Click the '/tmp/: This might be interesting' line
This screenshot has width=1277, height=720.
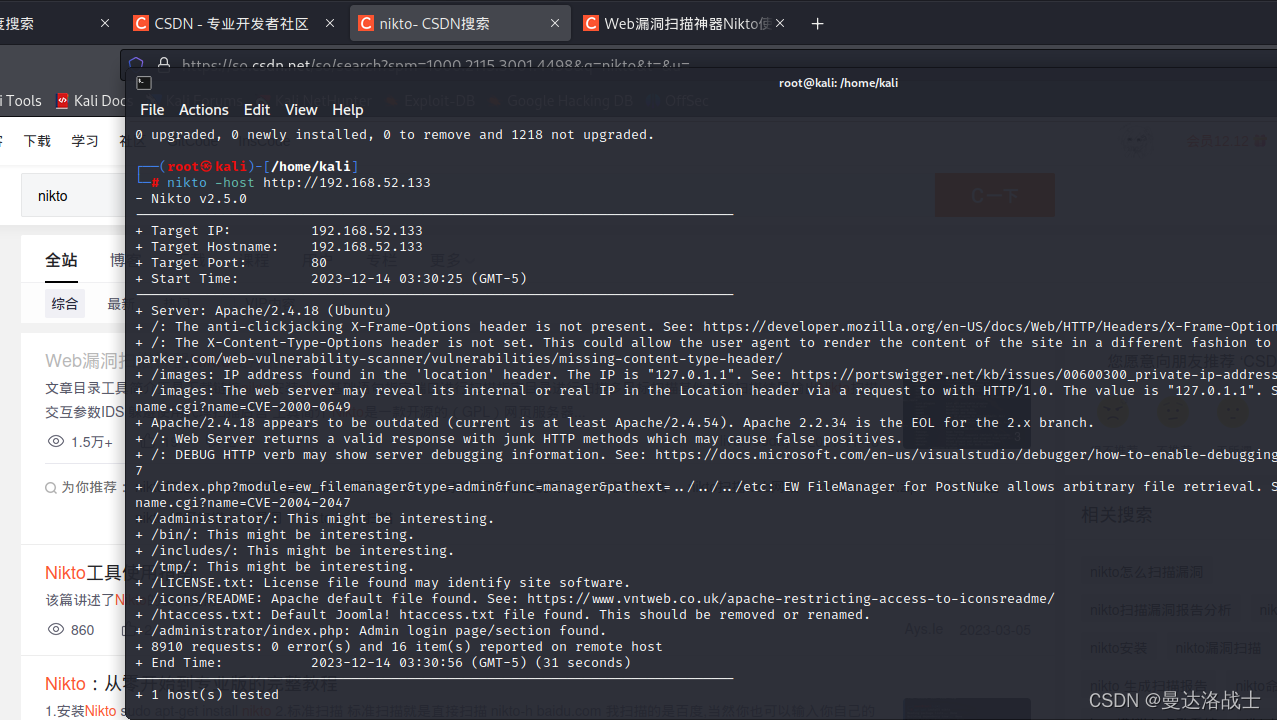(x=275, y=567)
